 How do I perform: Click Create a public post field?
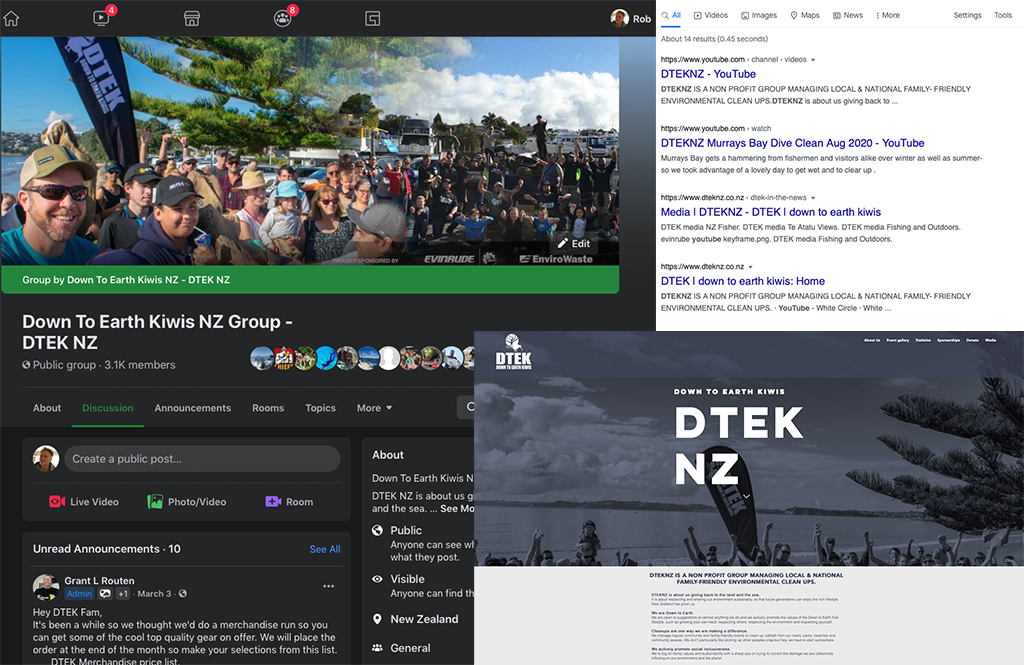[202, 459]
